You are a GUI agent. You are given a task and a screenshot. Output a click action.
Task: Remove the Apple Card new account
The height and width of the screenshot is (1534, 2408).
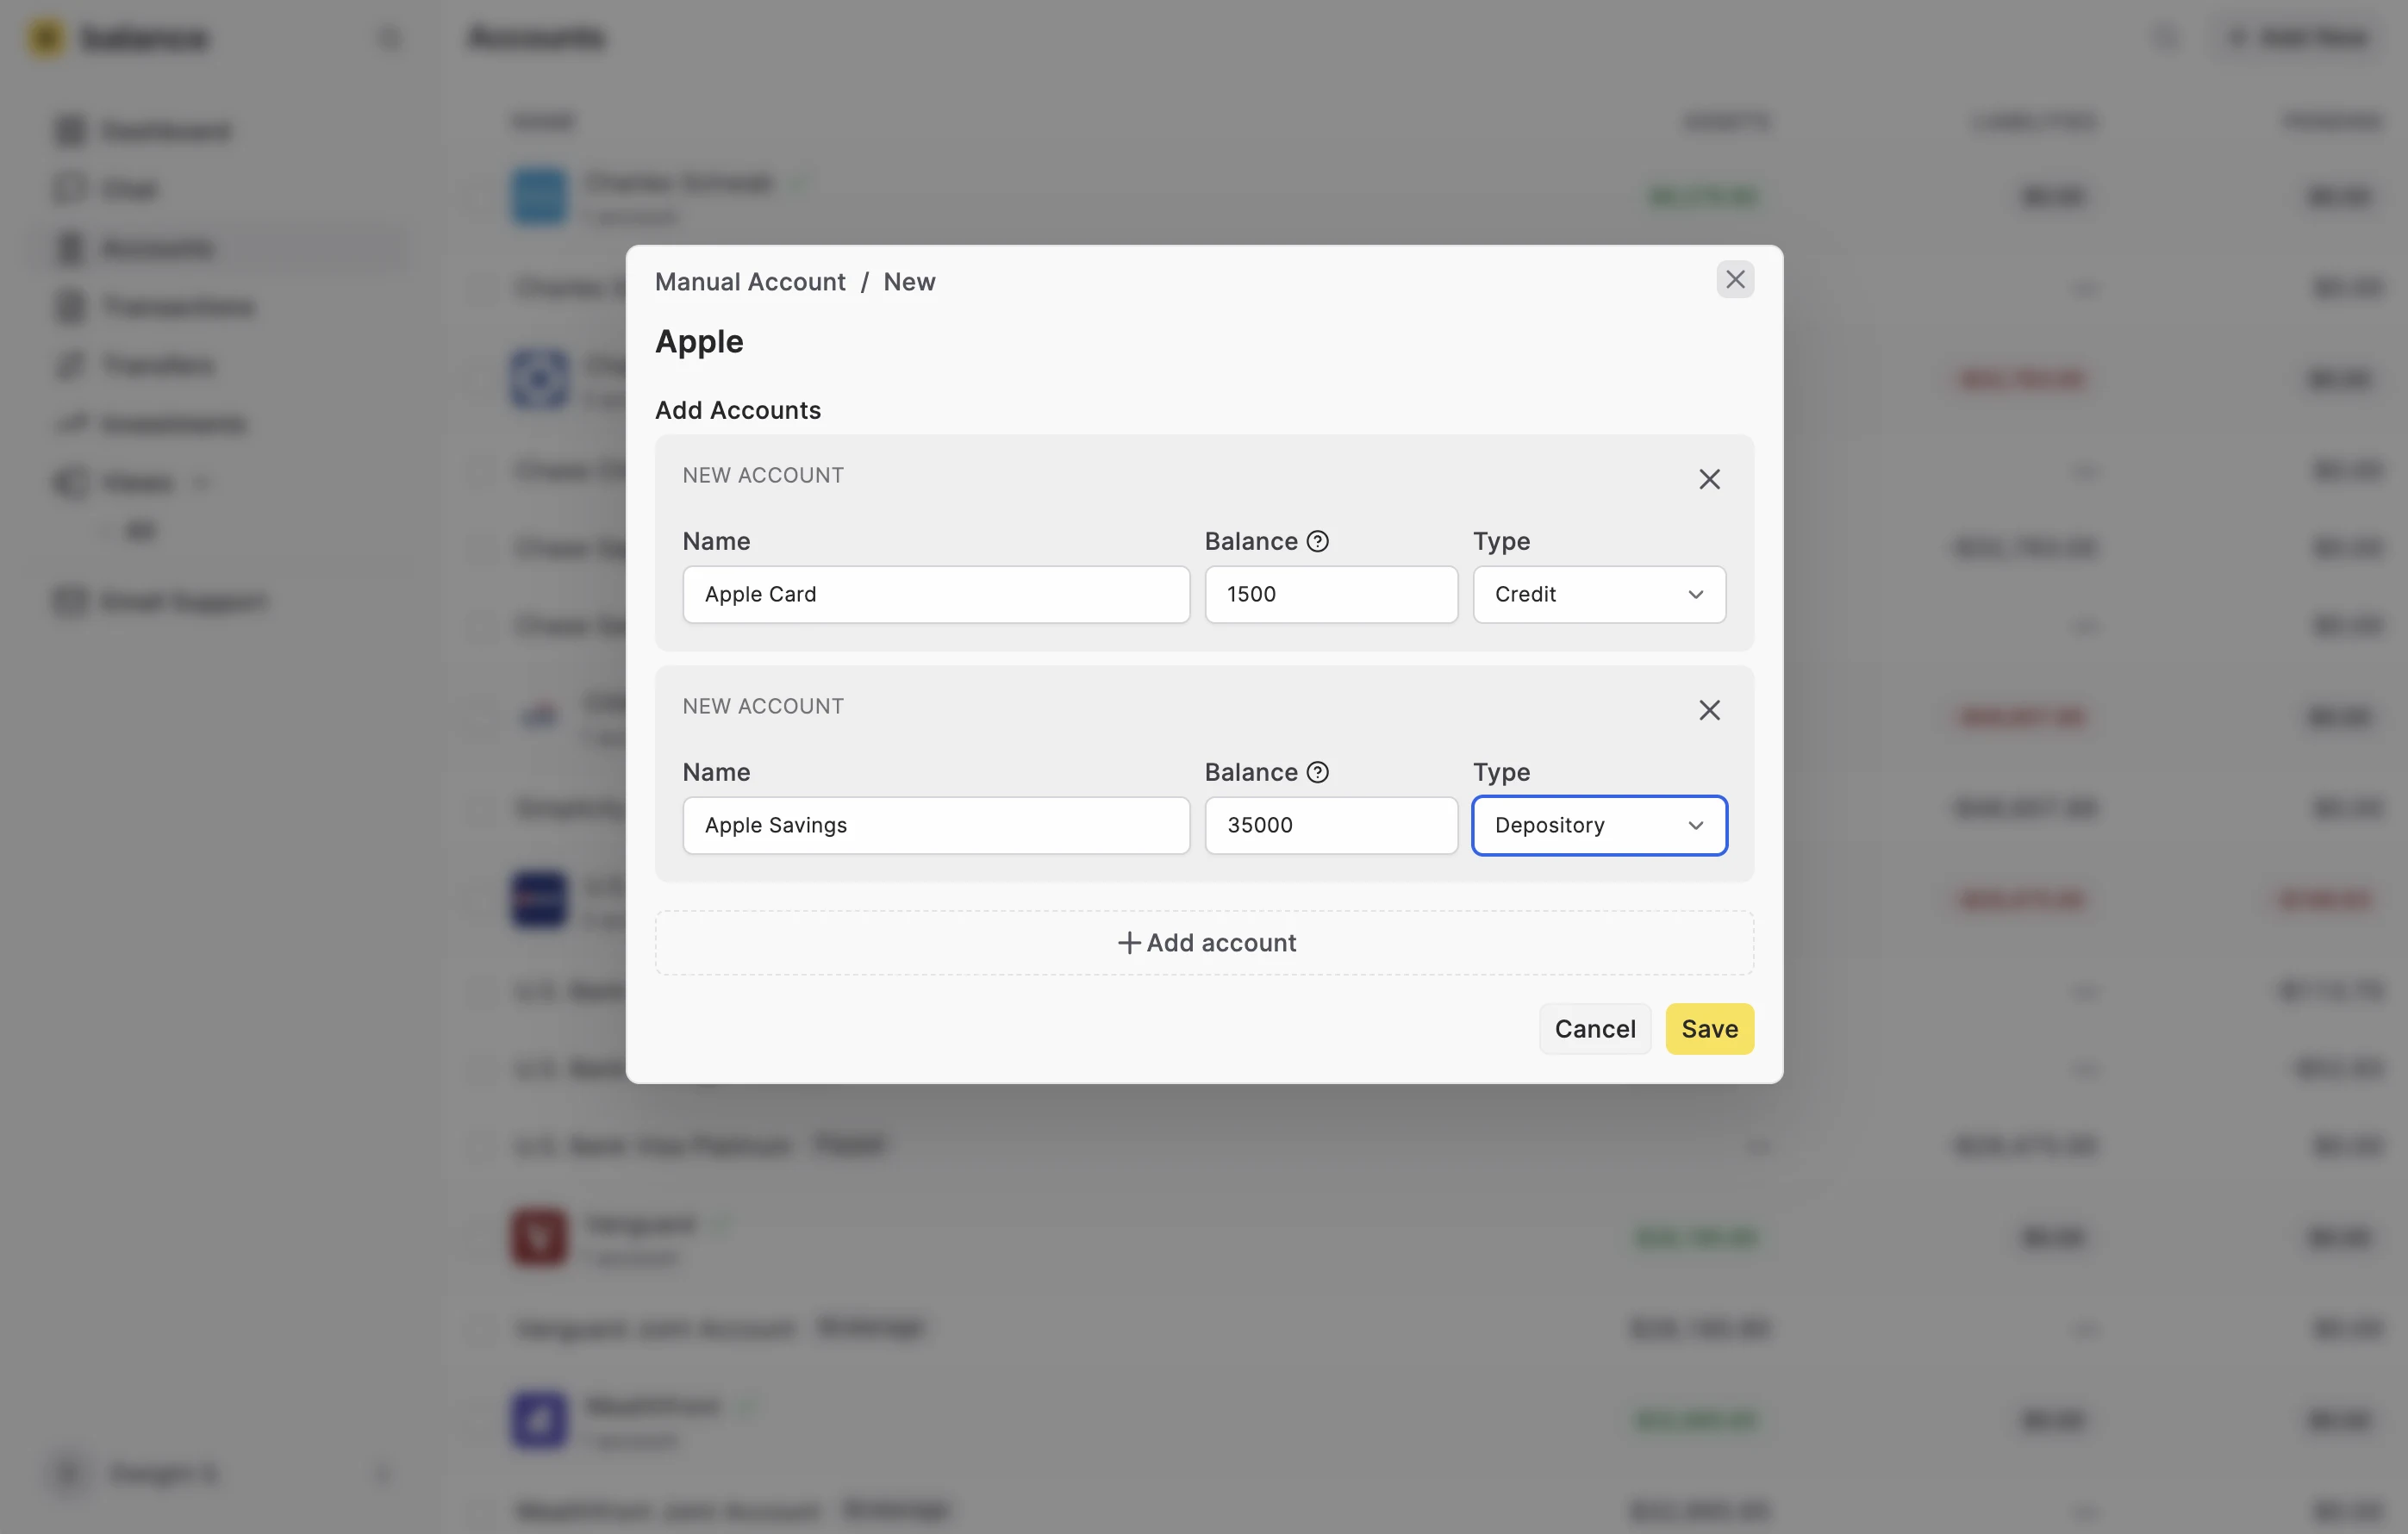coord(1709,479)
